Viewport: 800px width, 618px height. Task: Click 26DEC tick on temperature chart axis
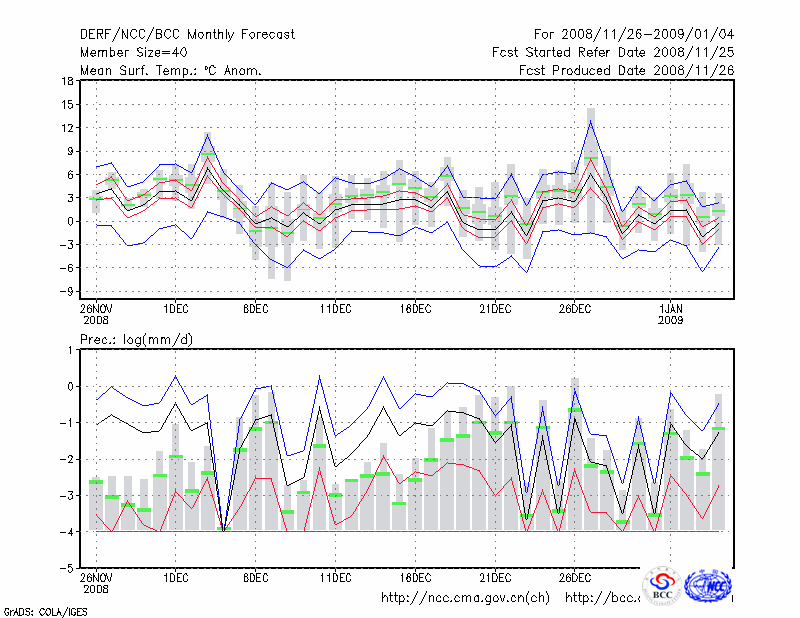point(575,307)
